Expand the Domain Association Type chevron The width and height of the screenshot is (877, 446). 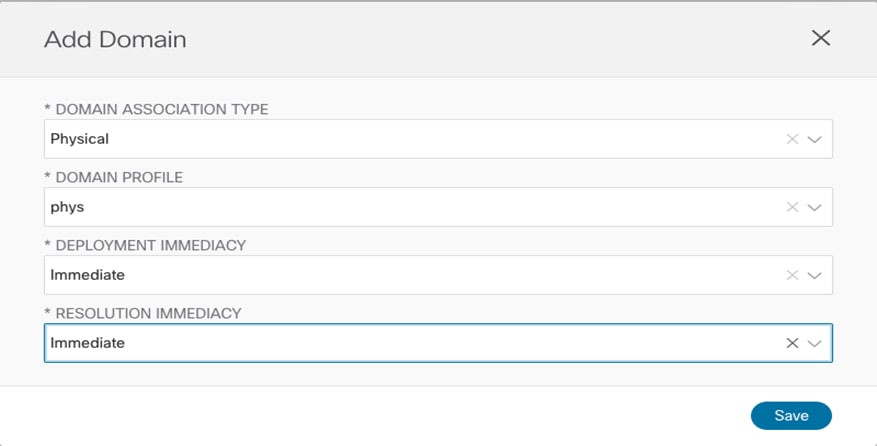point(814,139)
